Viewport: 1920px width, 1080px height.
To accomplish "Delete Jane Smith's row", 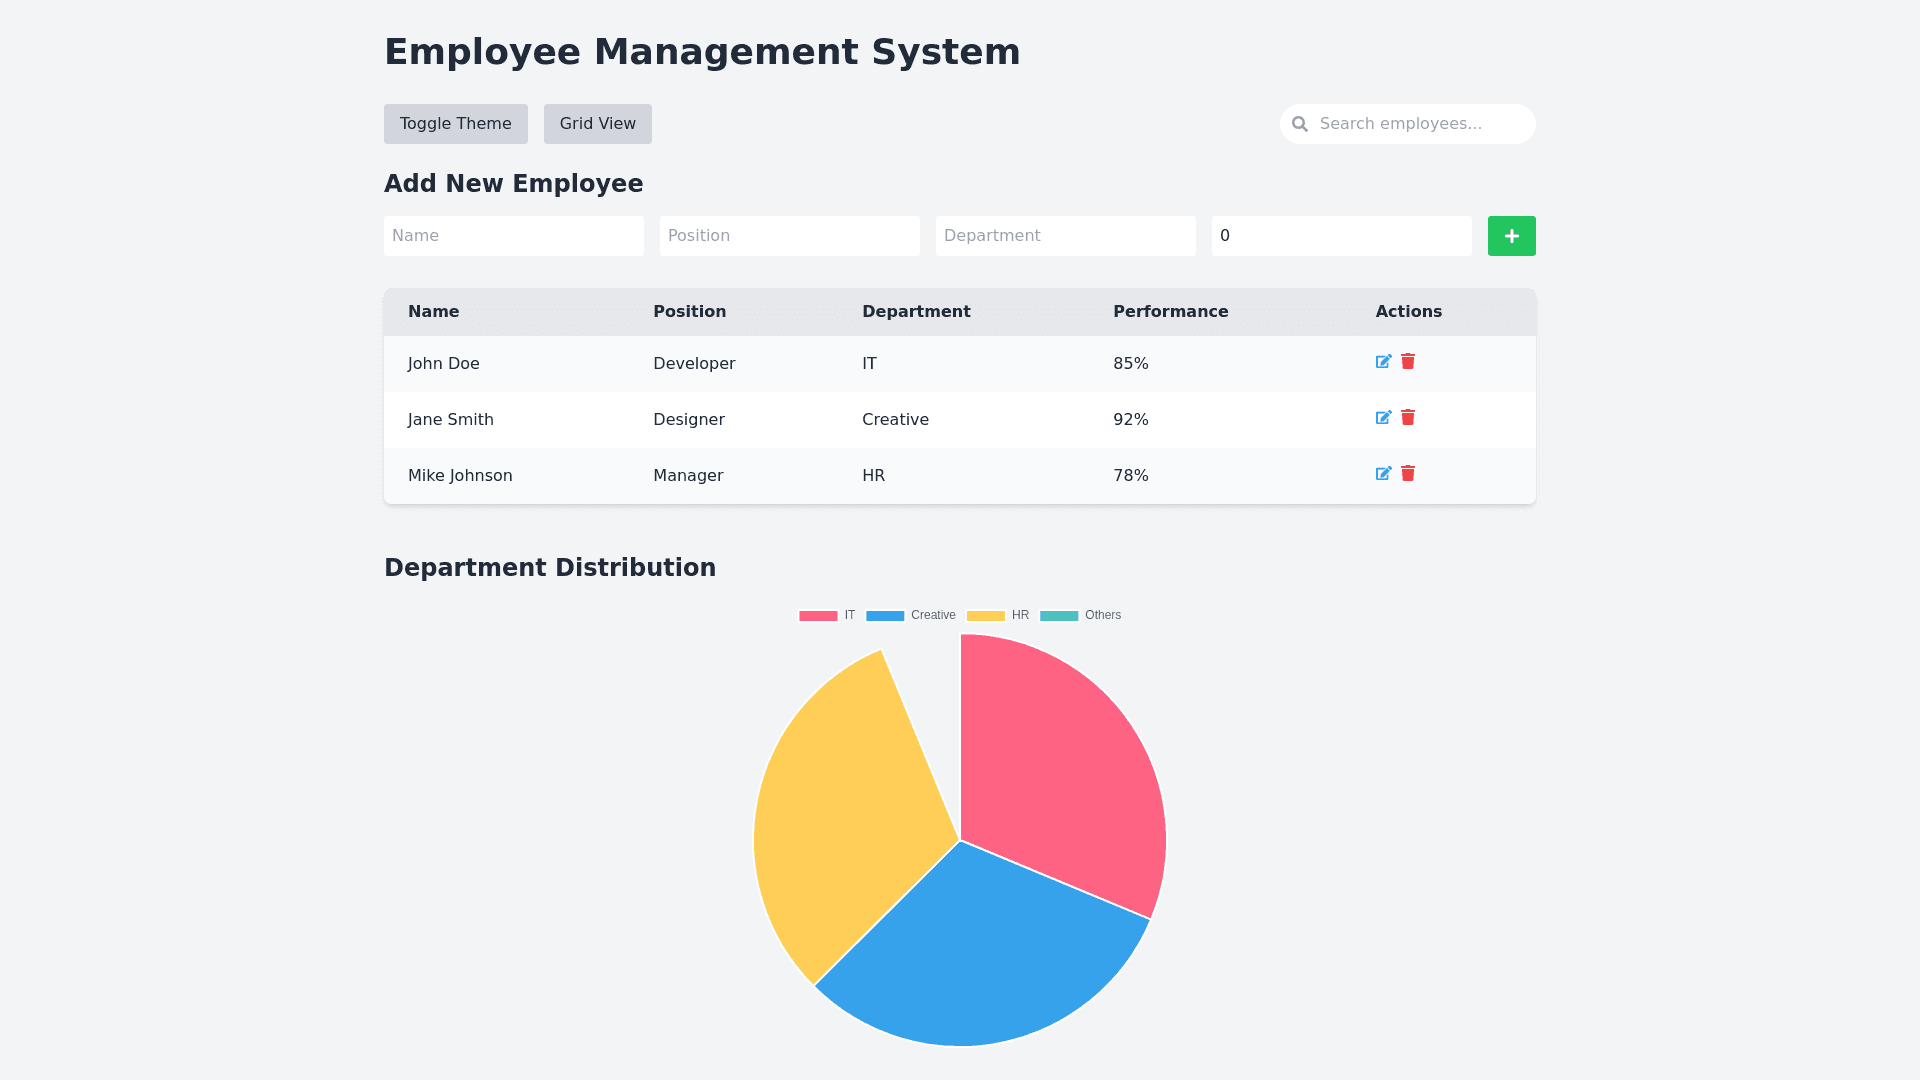I will tap(1408, 418).
